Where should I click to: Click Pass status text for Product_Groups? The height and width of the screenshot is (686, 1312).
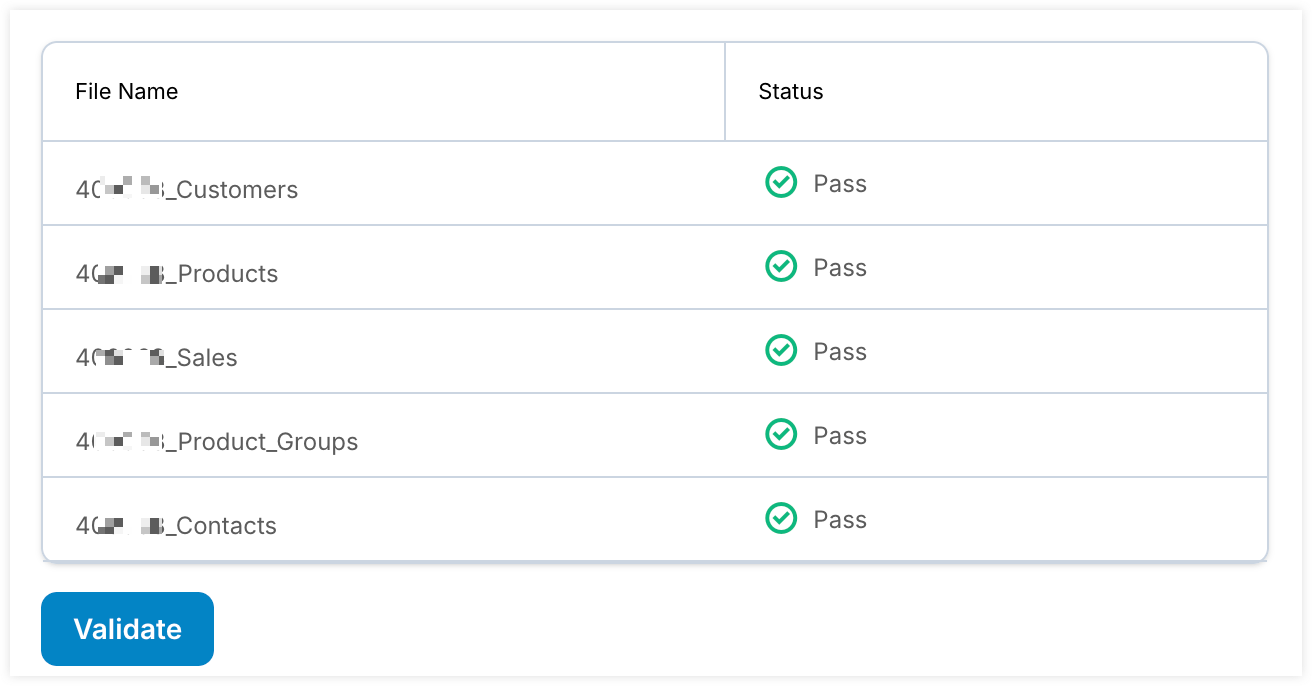click(840, 436)
